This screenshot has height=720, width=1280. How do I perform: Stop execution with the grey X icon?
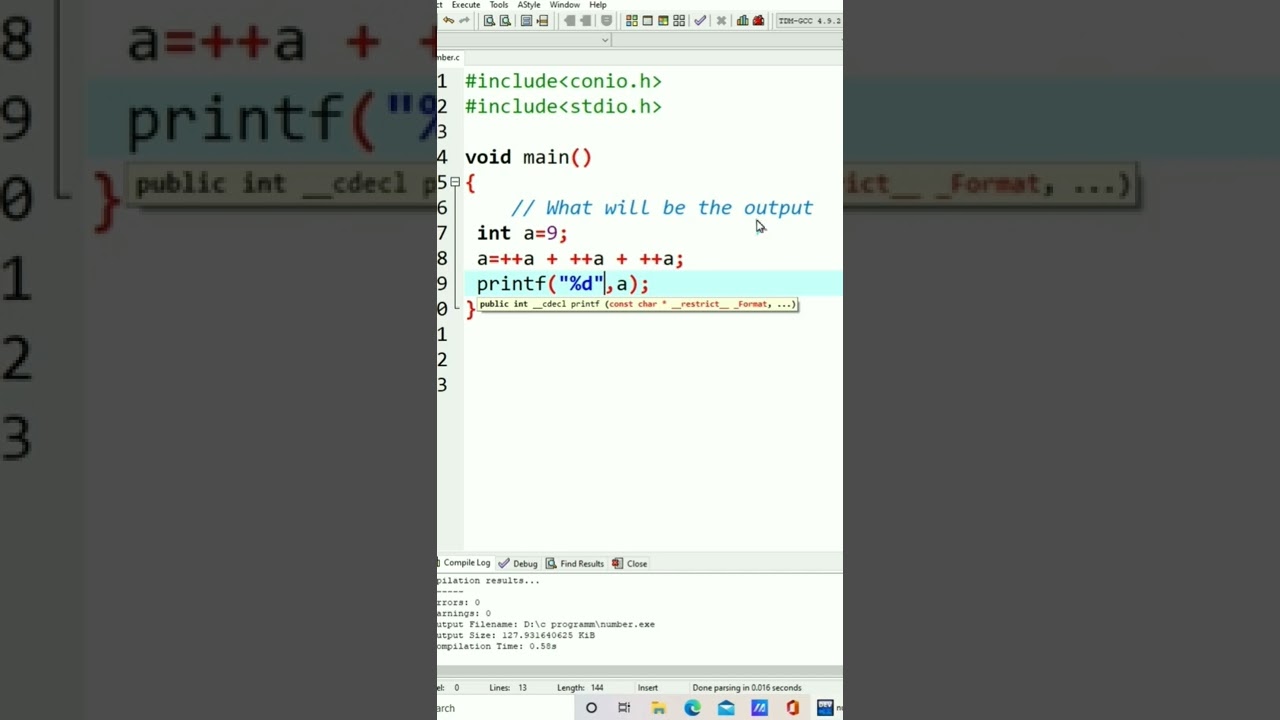coord(721,20)
